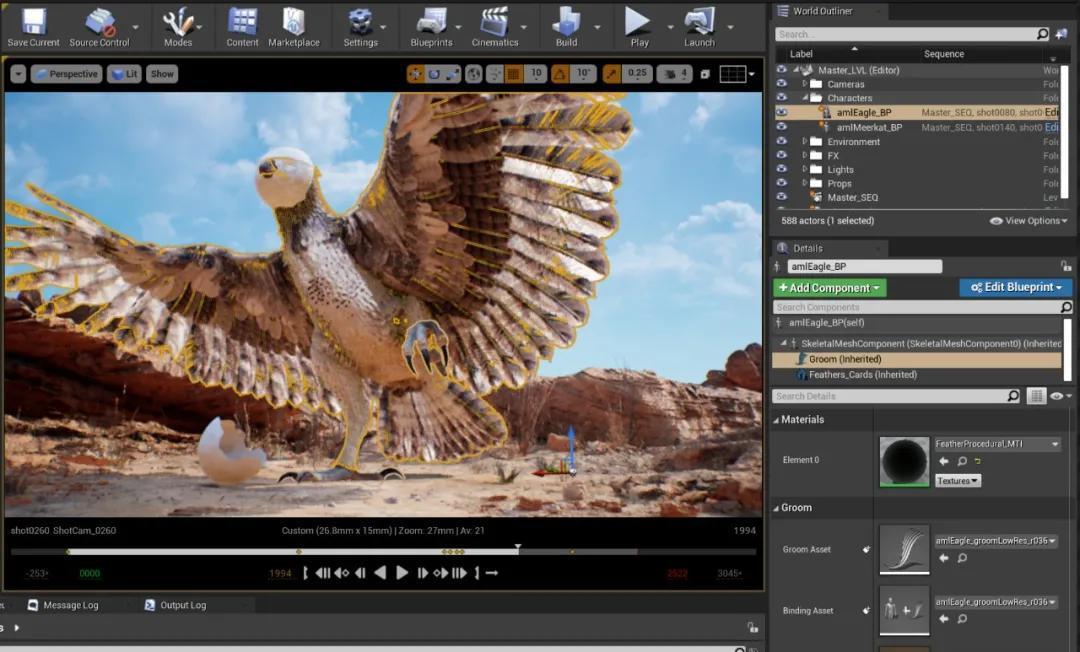
Task: Toggle visibility of Lights folder
Action: (781, 169)
